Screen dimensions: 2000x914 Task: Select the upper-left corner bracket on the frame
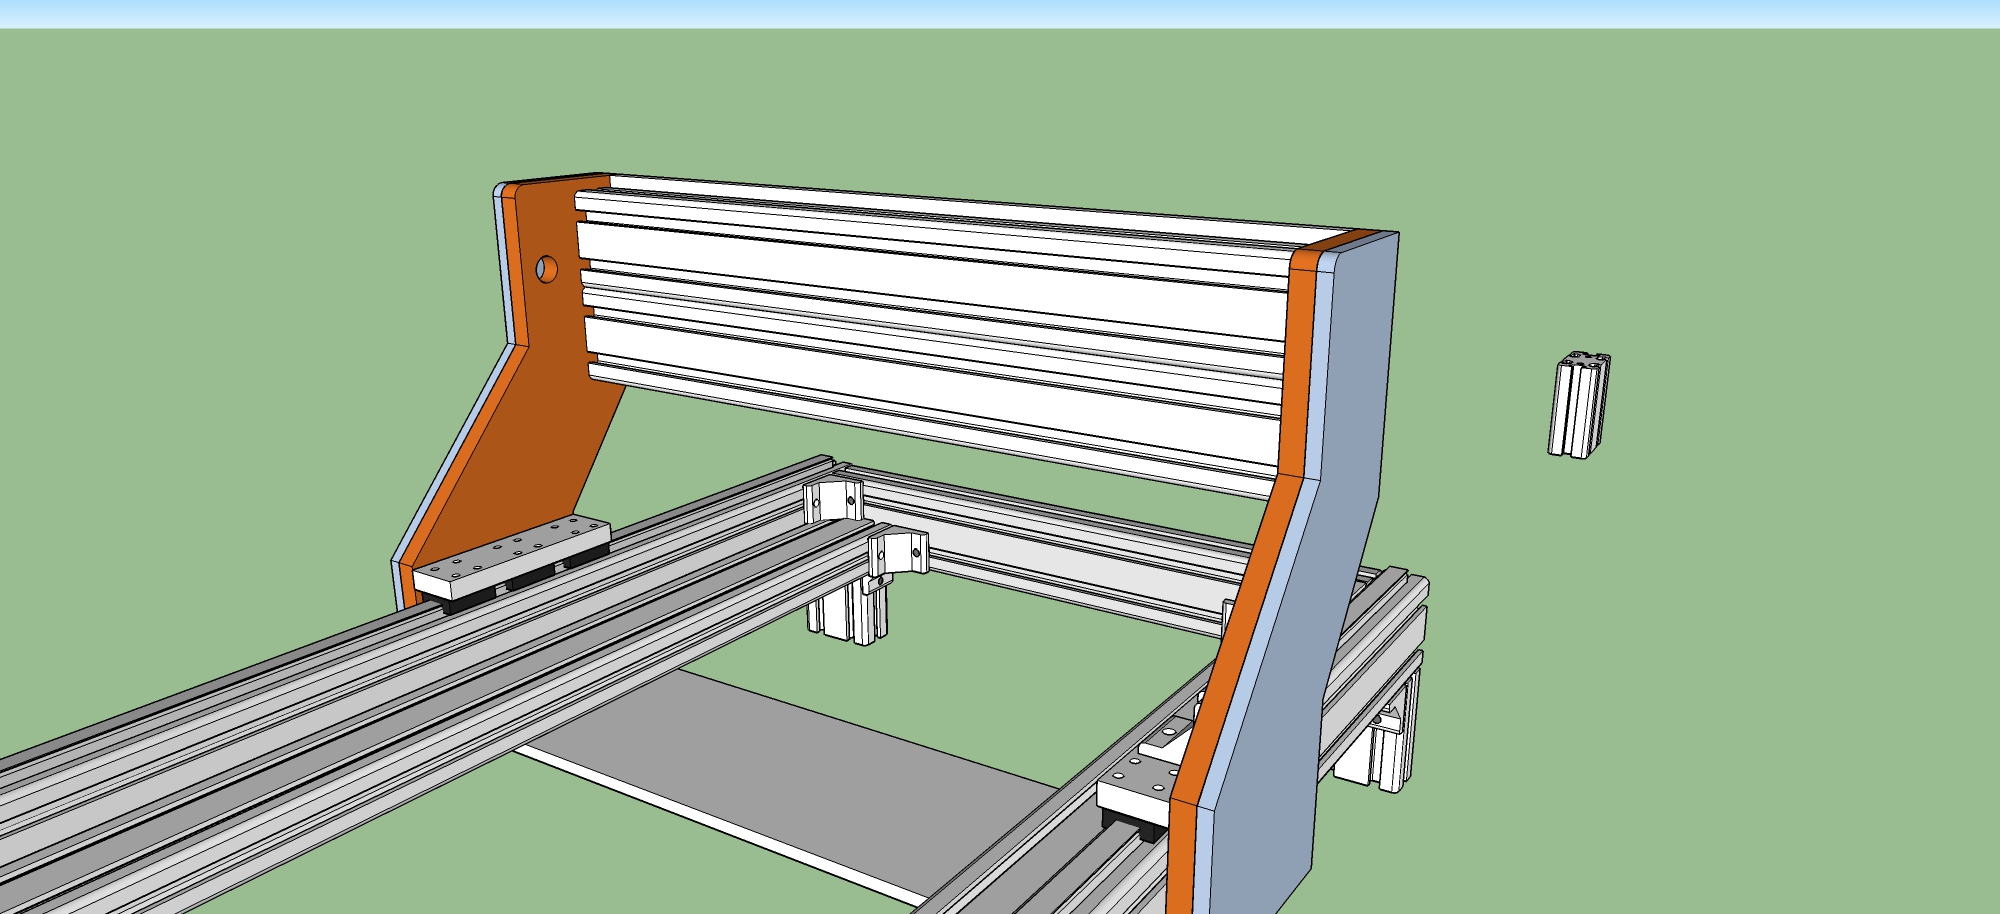click(x=833, y=498)
